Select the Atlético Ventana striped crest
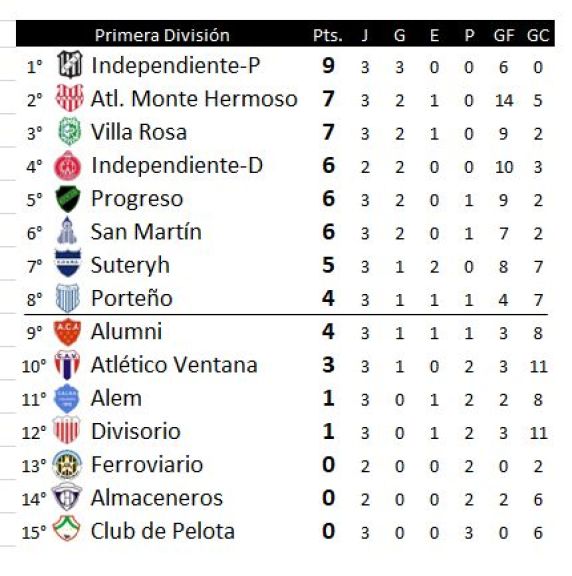 point(67,364)
